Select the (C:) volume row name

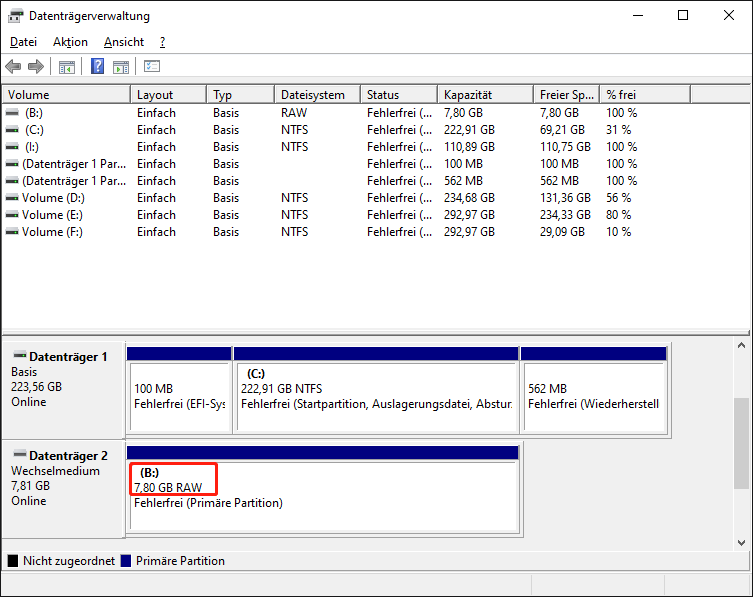(x=34, y=130)
